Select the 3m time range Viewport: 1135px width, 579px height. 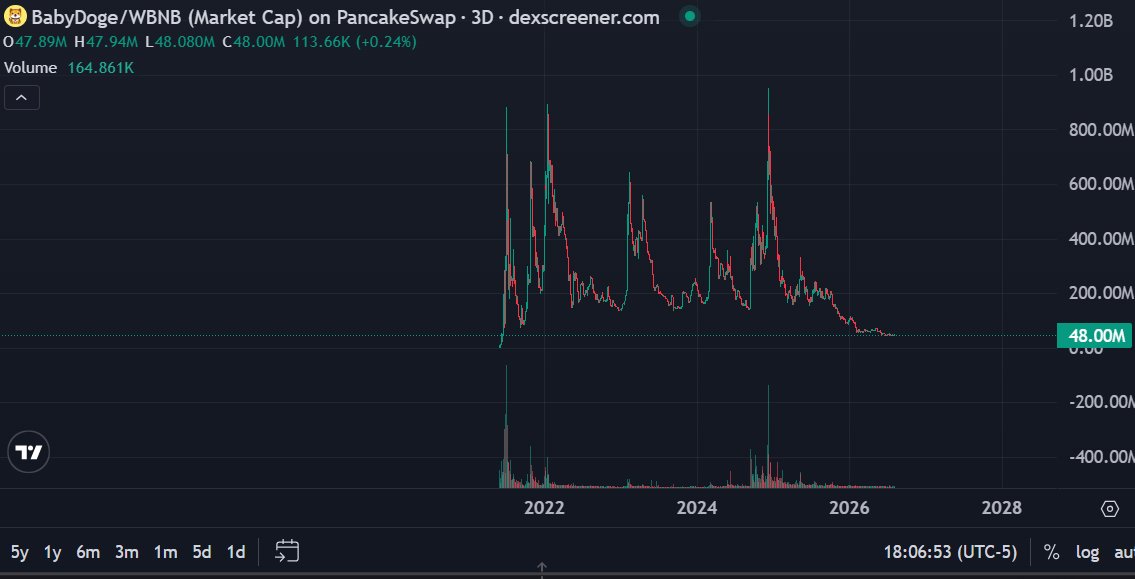(x=127, y=552)
